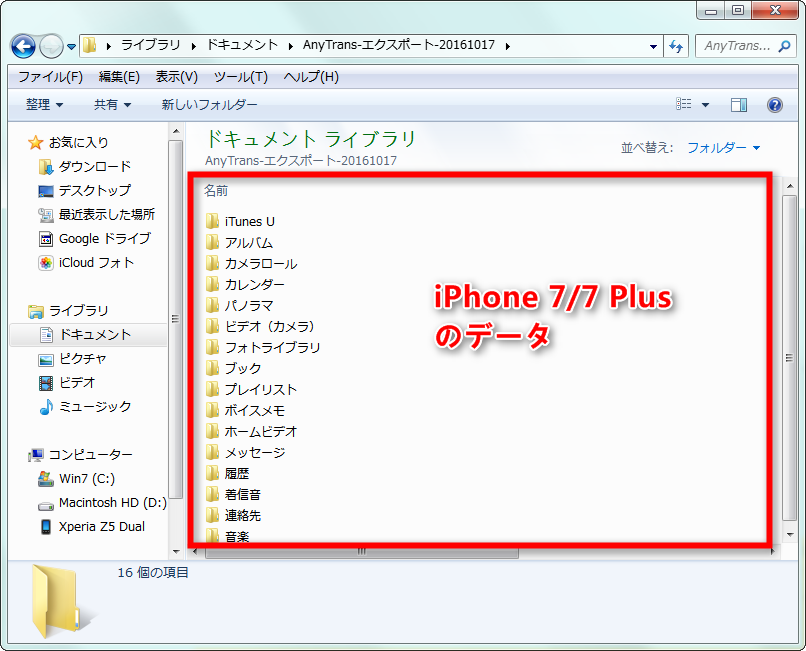806x651 pixels.
Task: Click the greyed-out Forward arrow button
Action: tap(51, 47)
